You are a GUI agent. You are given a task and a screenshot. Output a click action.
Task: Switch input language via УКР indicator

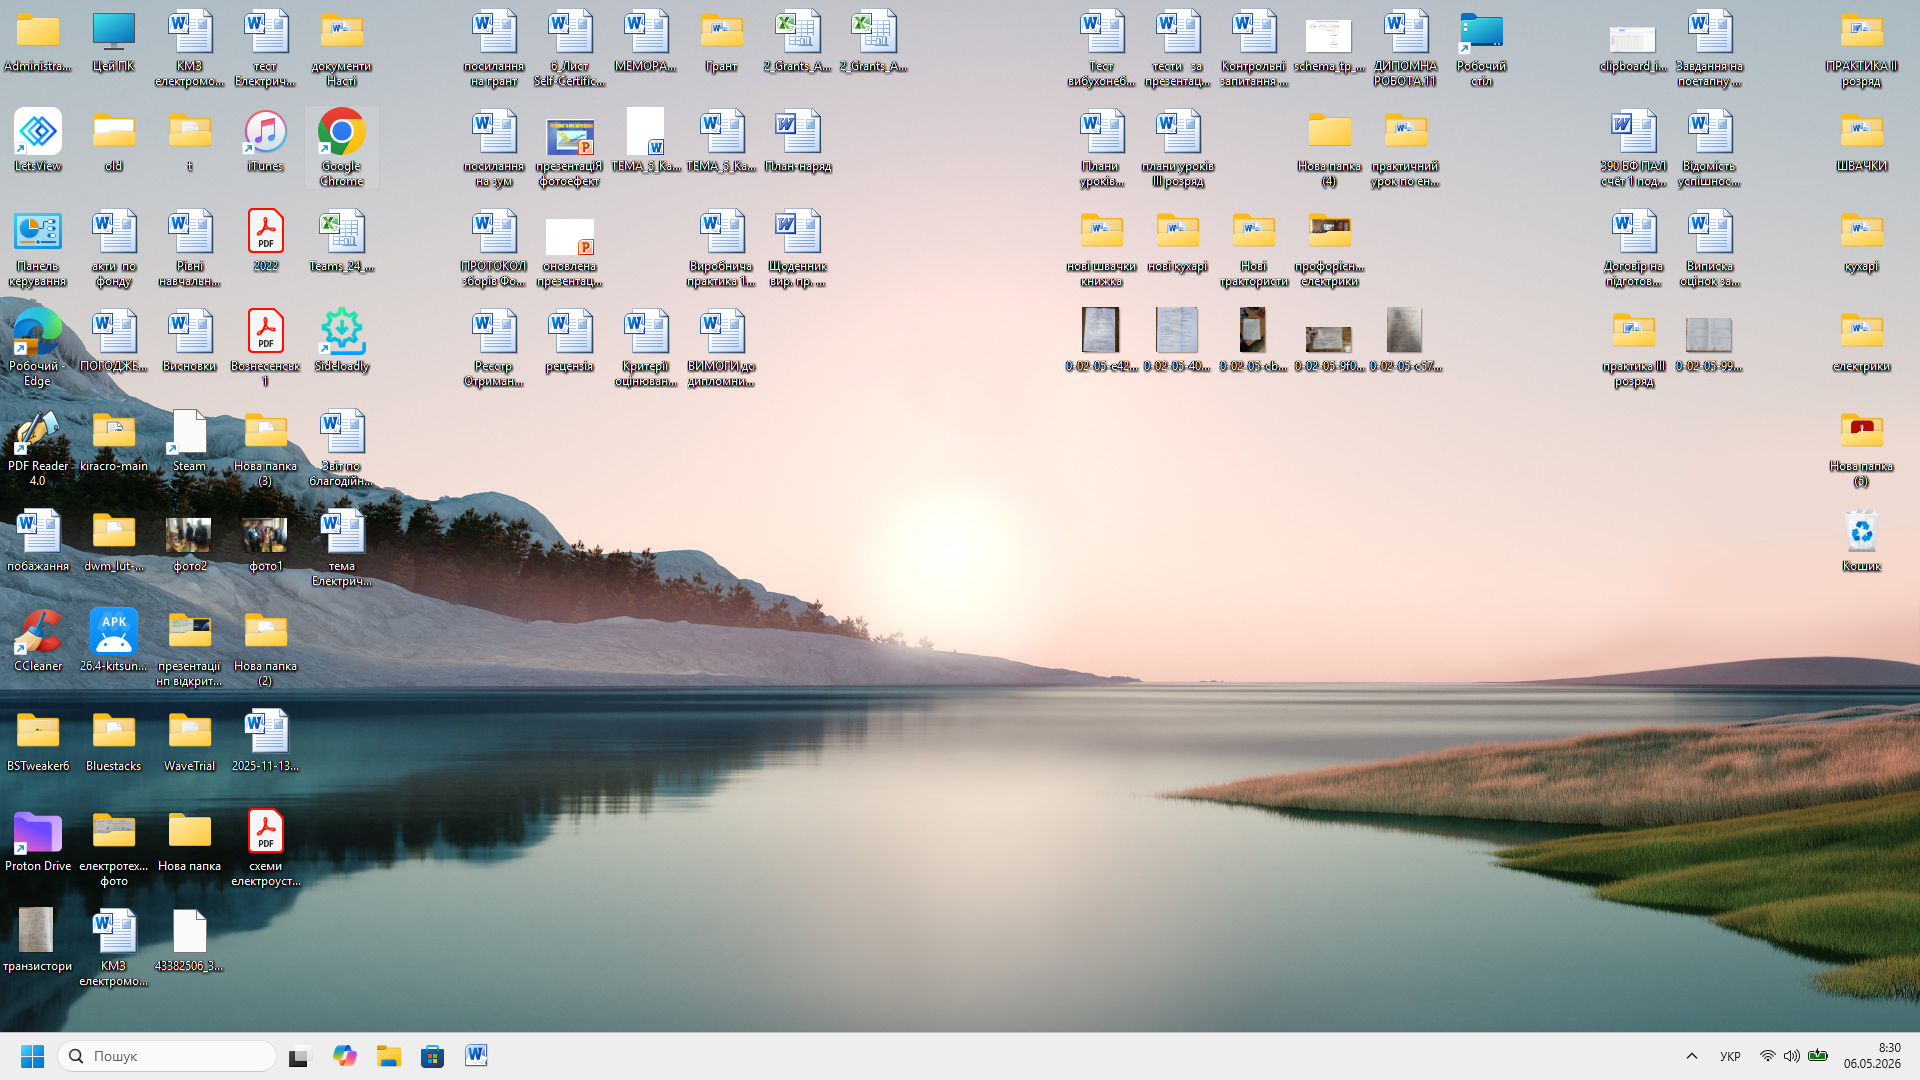(1730, 1056)
